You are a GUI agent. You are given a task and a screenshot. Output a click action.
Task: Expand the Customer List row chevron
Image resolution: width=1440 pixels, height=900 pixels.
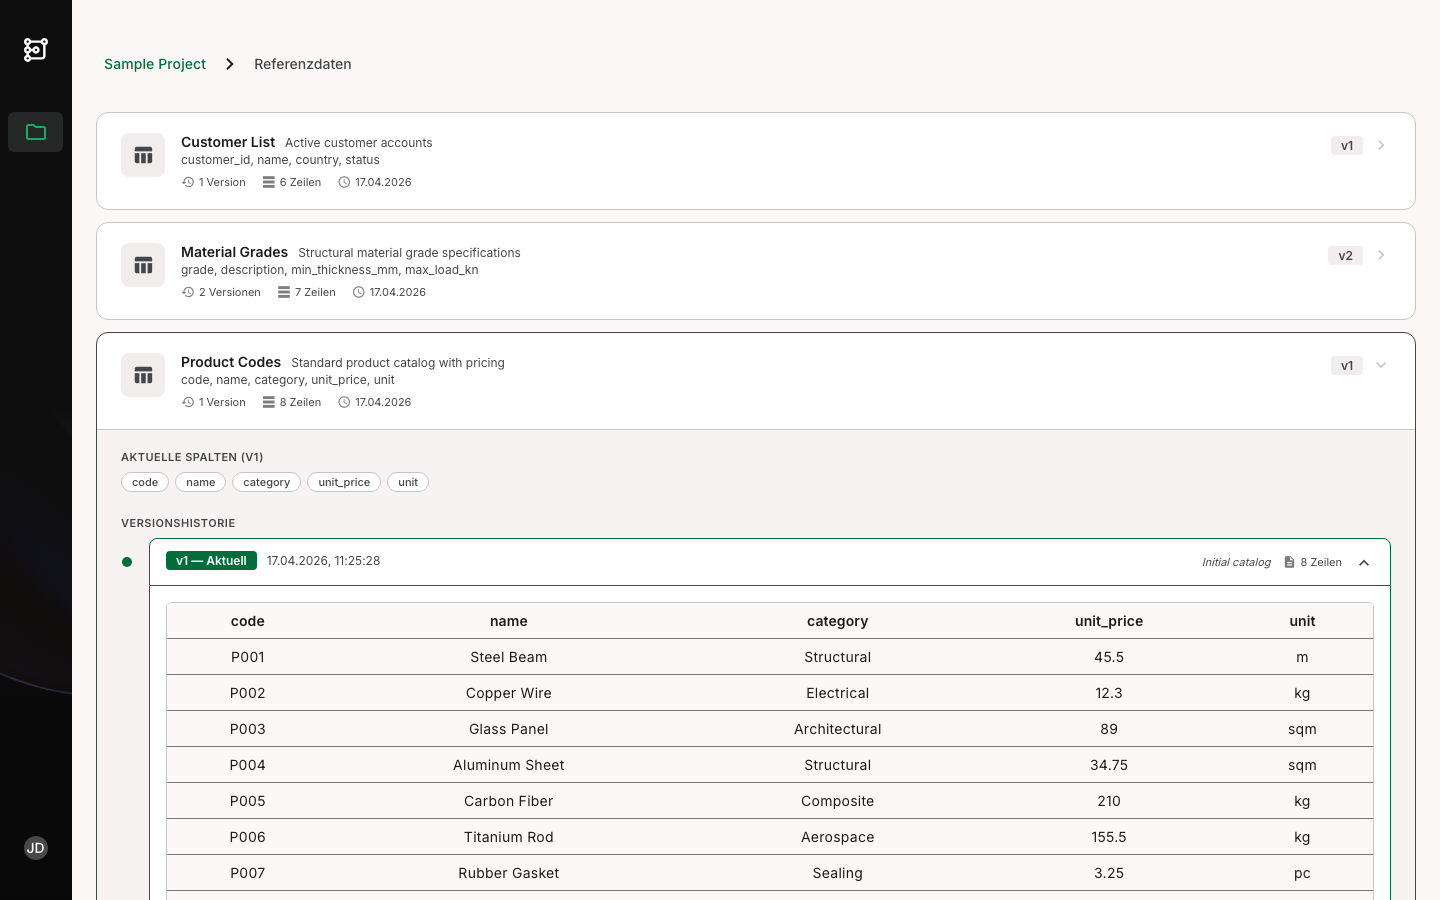[x=1381, y=146]
